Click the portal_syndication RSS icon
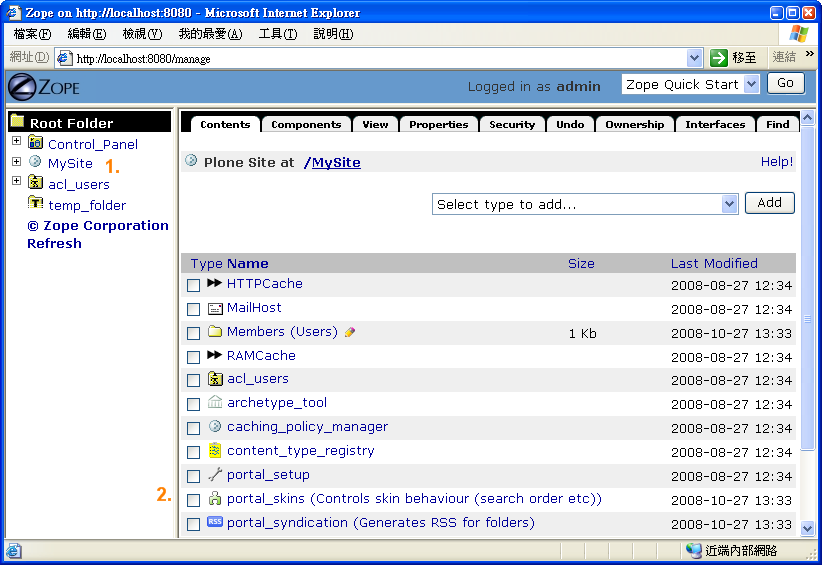822x565 pixels. (x=215, y=521)
